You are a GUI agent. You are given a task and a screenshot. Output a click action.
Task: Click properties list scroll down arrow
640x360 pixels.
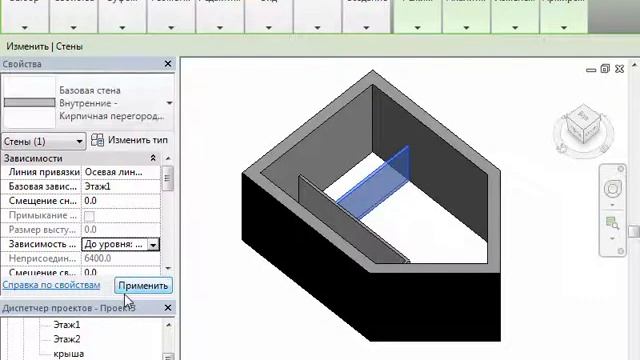point(168,268)
